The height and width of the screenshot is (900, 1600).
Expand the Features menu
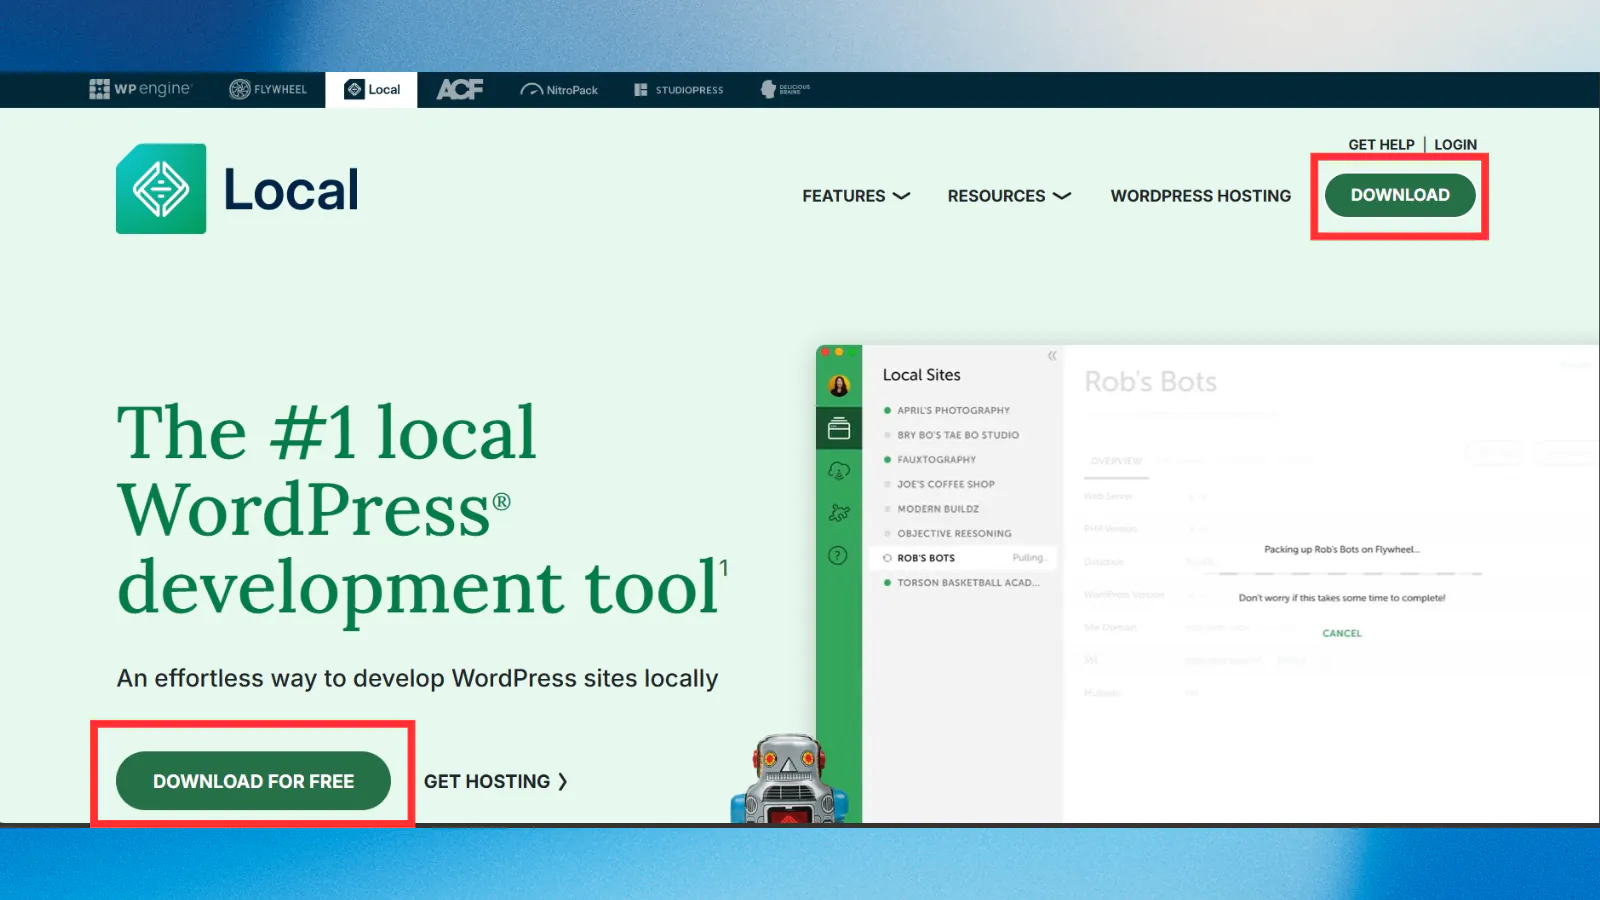[856, 196]
